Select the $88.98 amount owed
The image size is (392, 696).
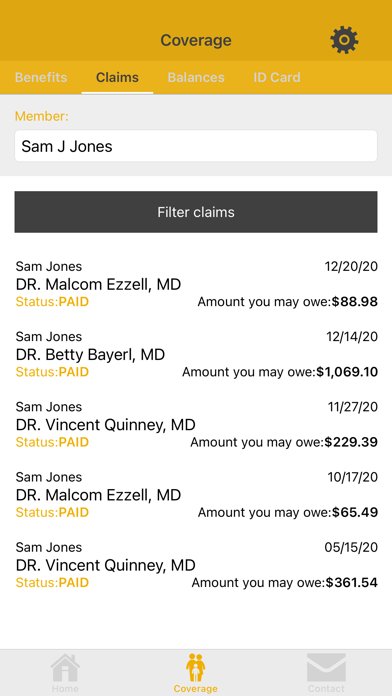(x=355, y=302)
